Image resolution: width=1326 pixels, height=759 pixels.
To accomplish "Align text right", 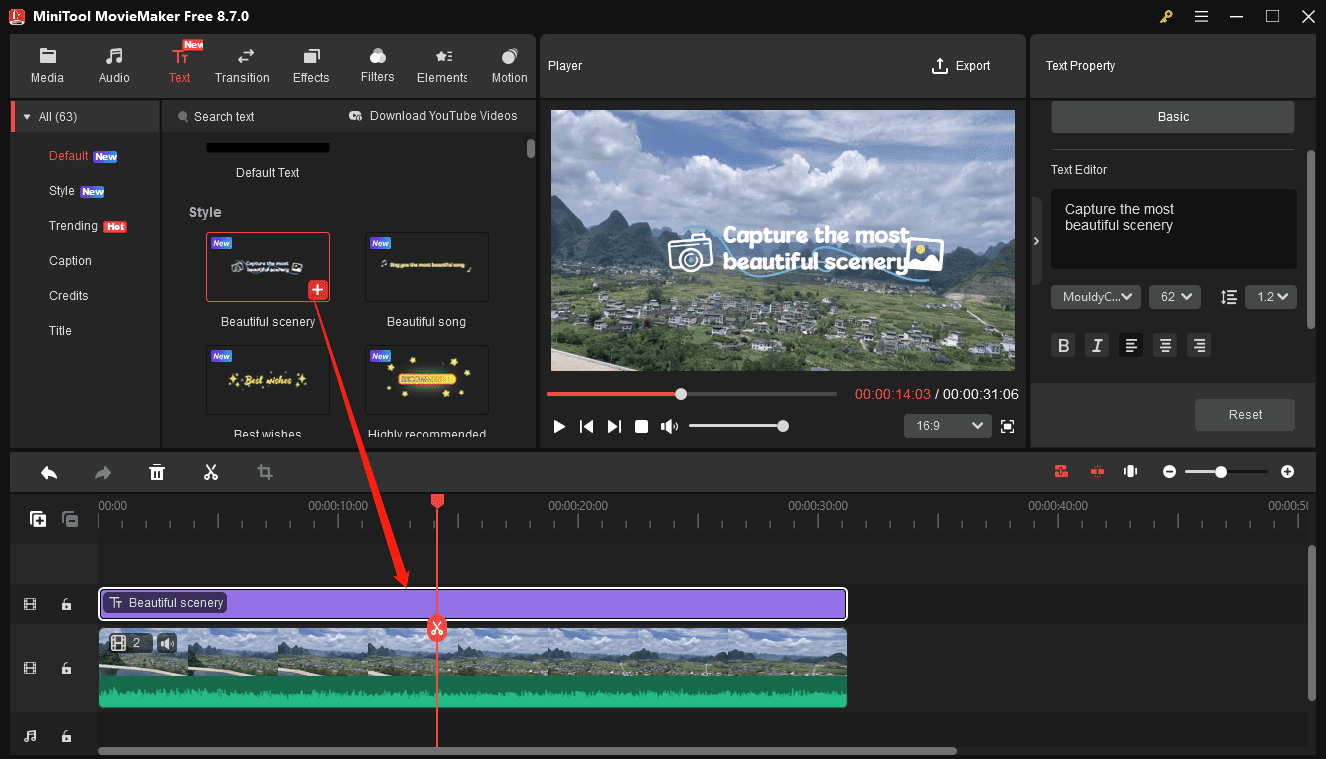I will click(1199, 346).
